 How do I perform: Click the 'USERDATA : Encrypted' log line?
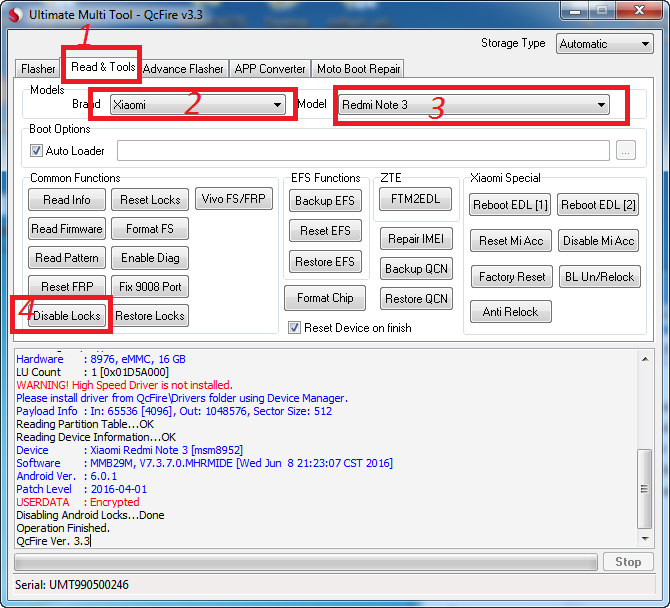[78, 502]
